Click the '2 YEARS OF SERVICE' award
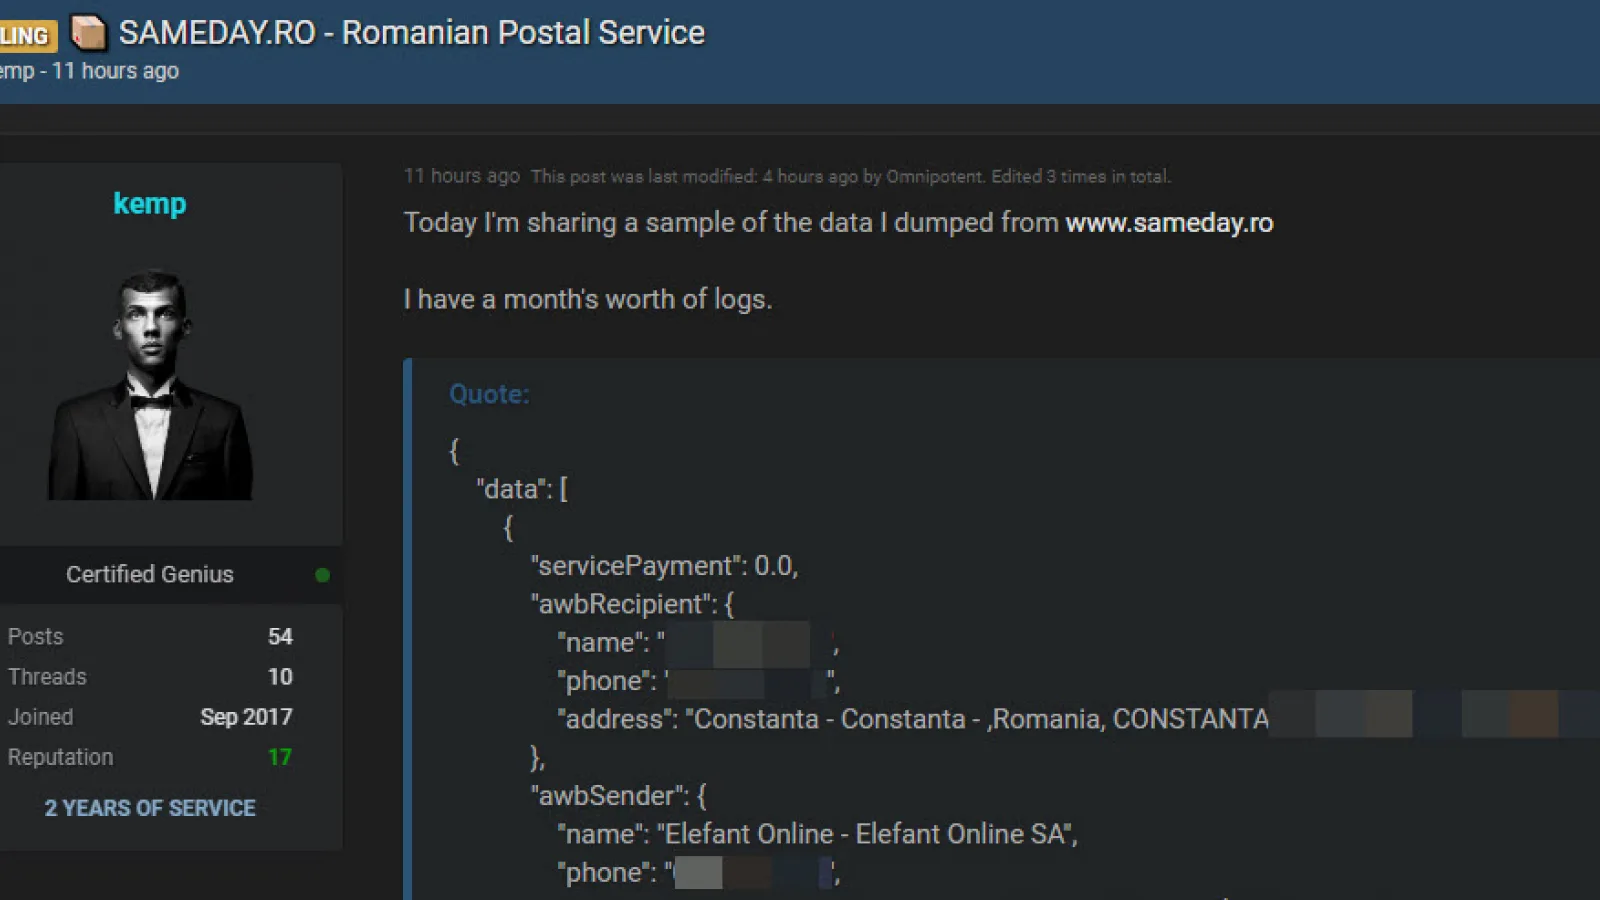This screenshot has width=1600, height=900. (x=150, y=808)
